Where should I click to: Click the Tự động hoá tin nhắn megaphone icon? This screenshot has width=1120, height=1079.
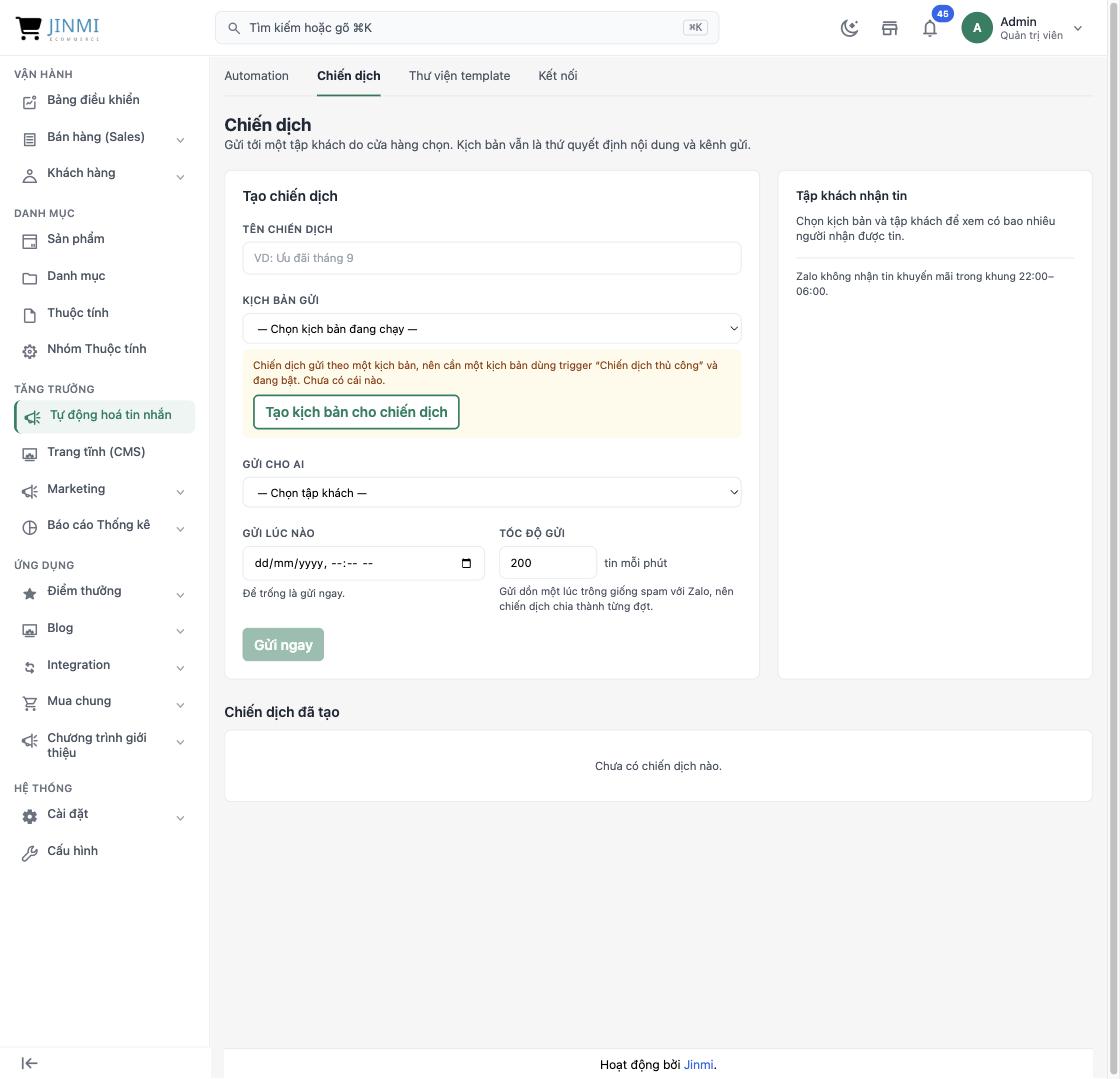32,418
